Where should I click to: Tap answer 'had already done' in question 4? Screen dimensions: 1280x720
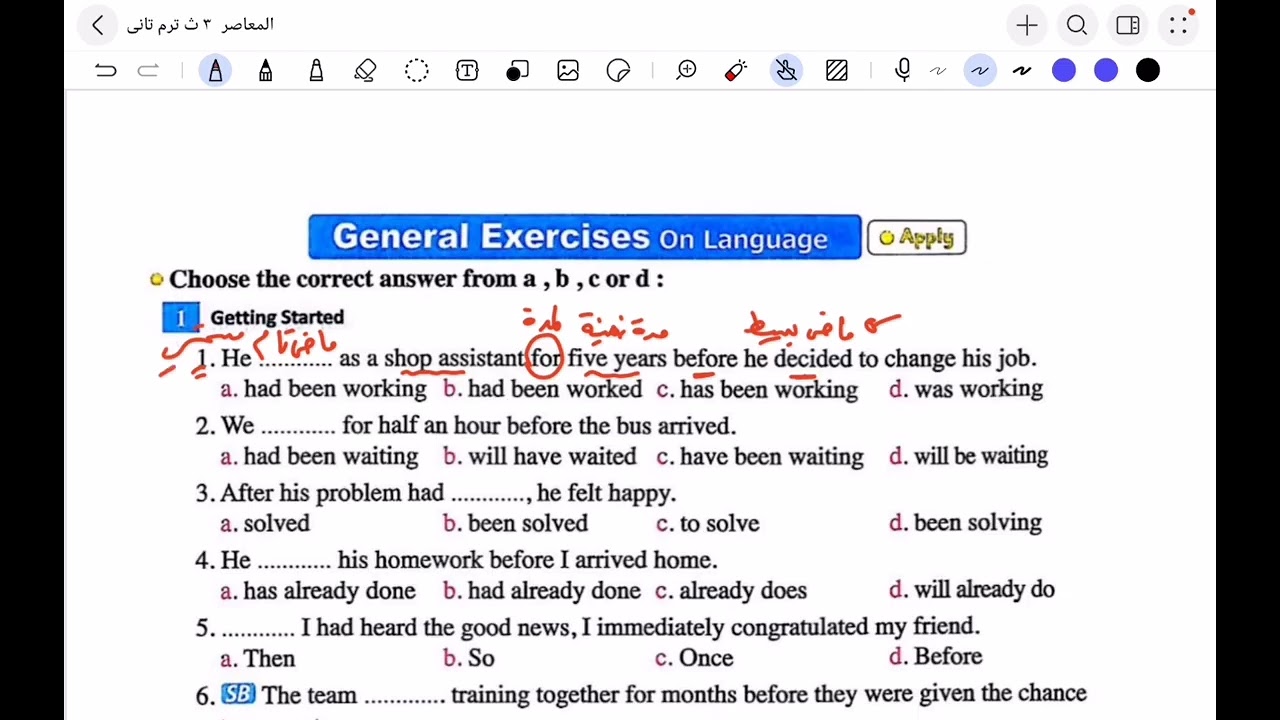554,591
